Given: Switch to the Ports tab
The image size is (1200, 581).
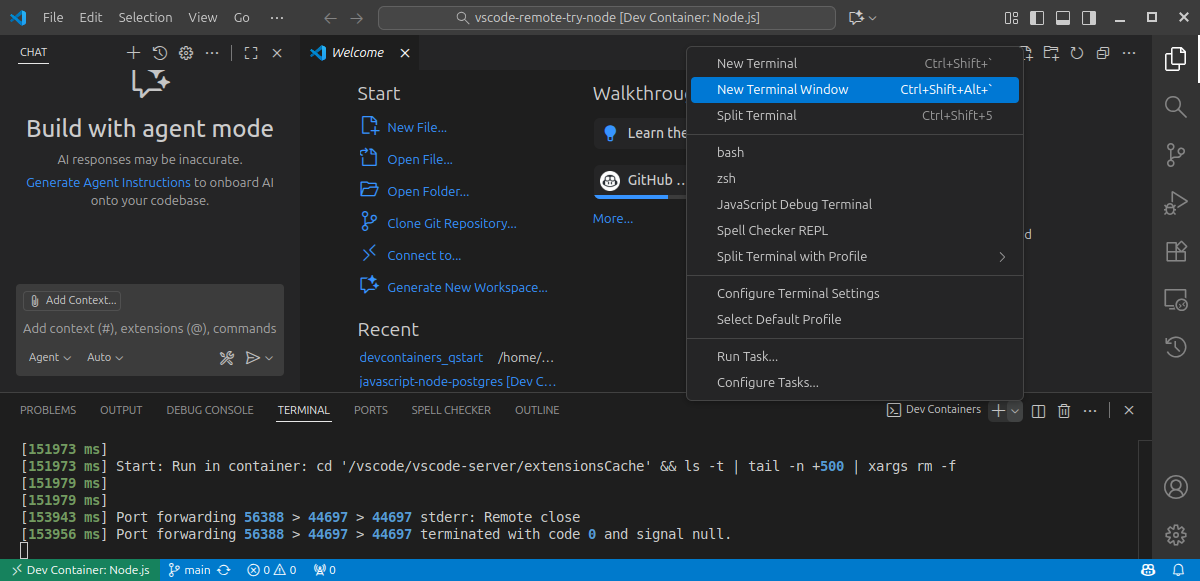Looking at the screenshot, I should (x=371, y=411).
